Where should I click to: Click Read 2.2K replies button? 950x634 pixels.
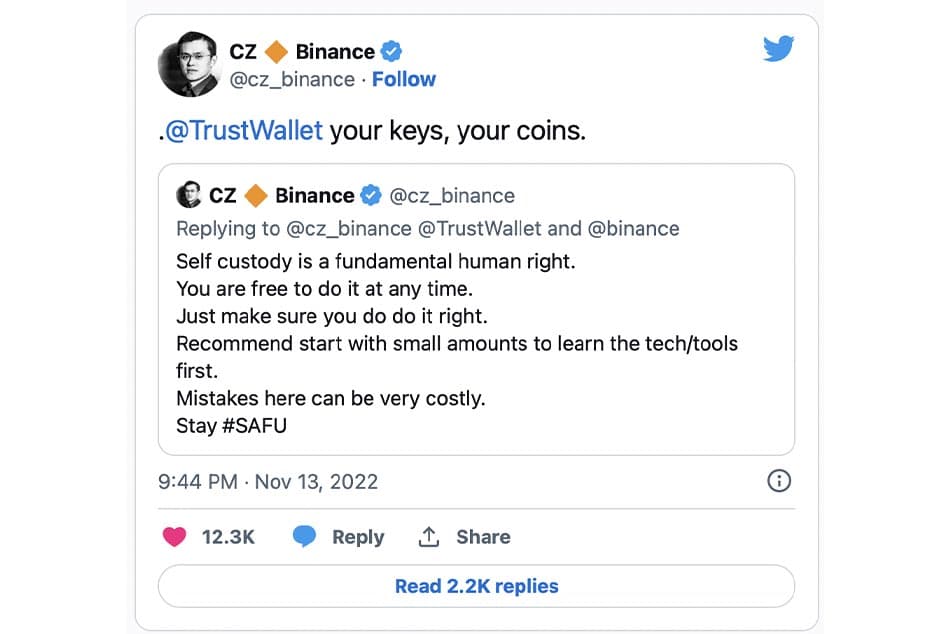click(x=476, y=586)
